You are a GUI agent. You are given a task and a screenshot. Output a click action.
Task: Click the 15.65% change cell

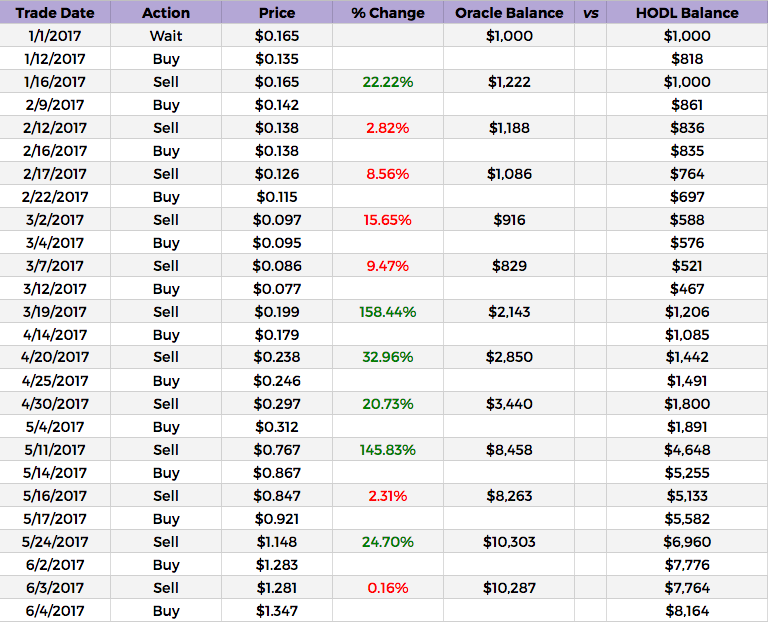tap(388, 220)
